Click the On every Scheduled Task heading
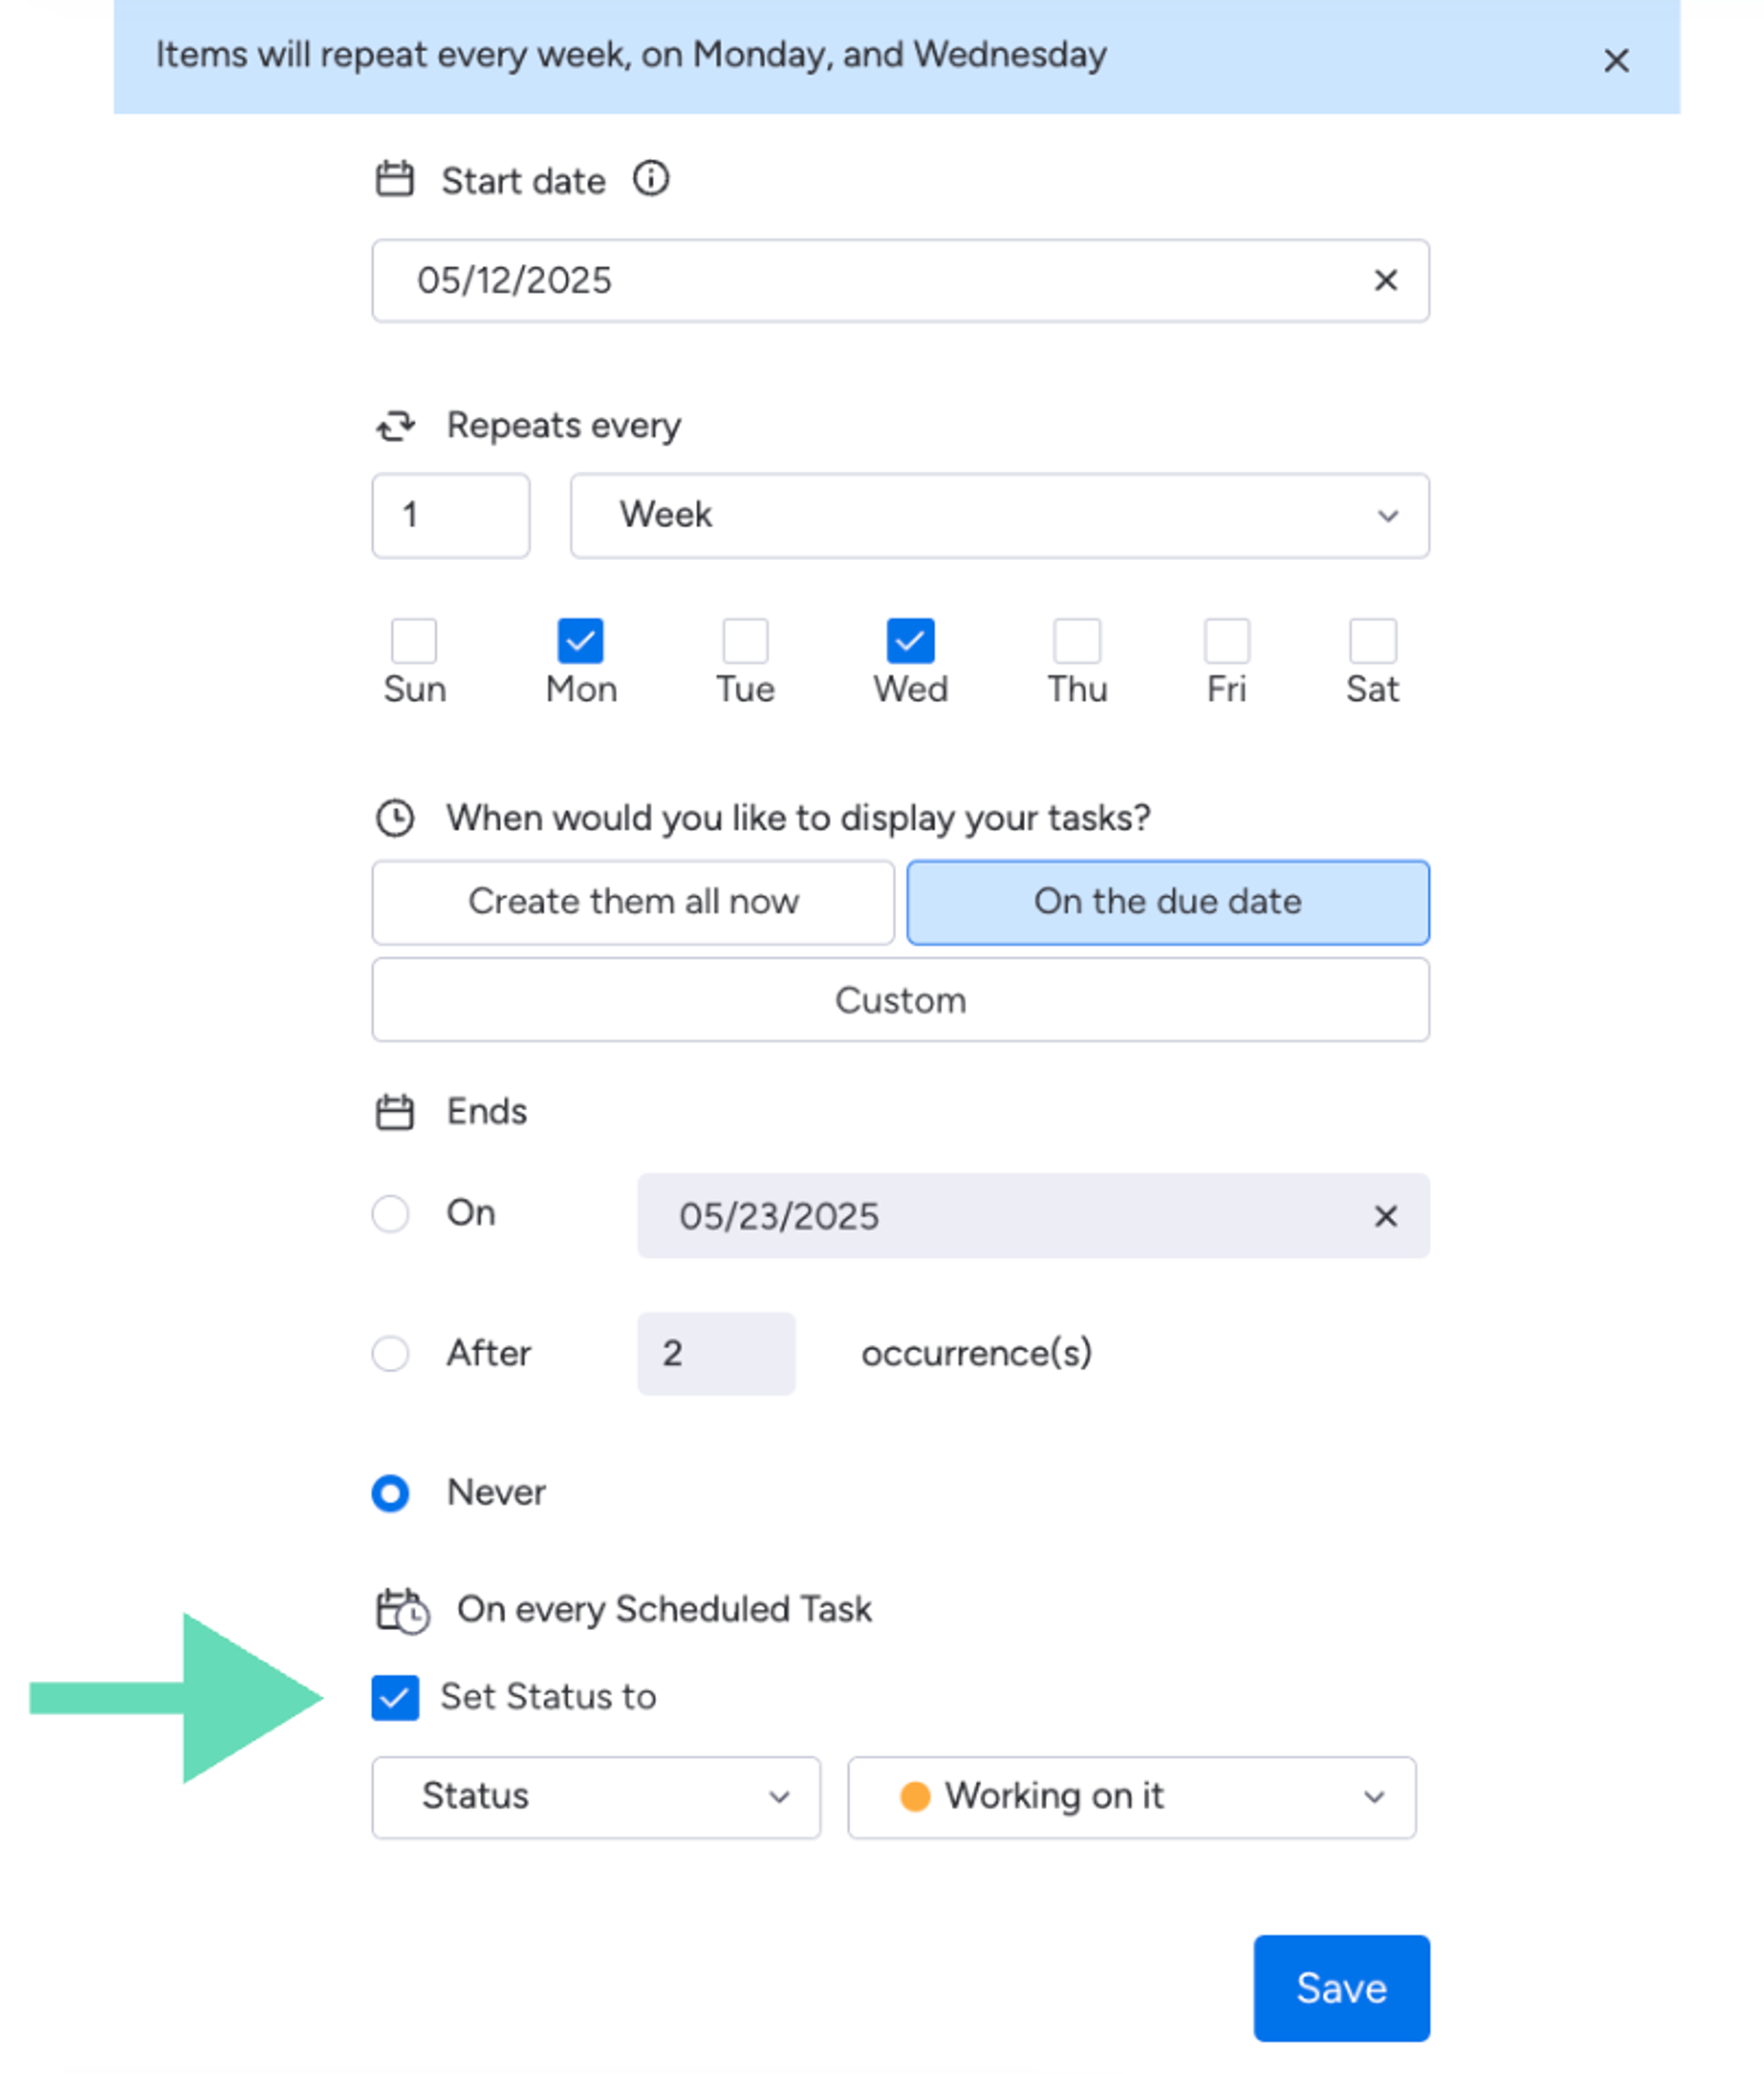The height and width of the screenshot is (2074, 1764). (x=665, y=1610)
